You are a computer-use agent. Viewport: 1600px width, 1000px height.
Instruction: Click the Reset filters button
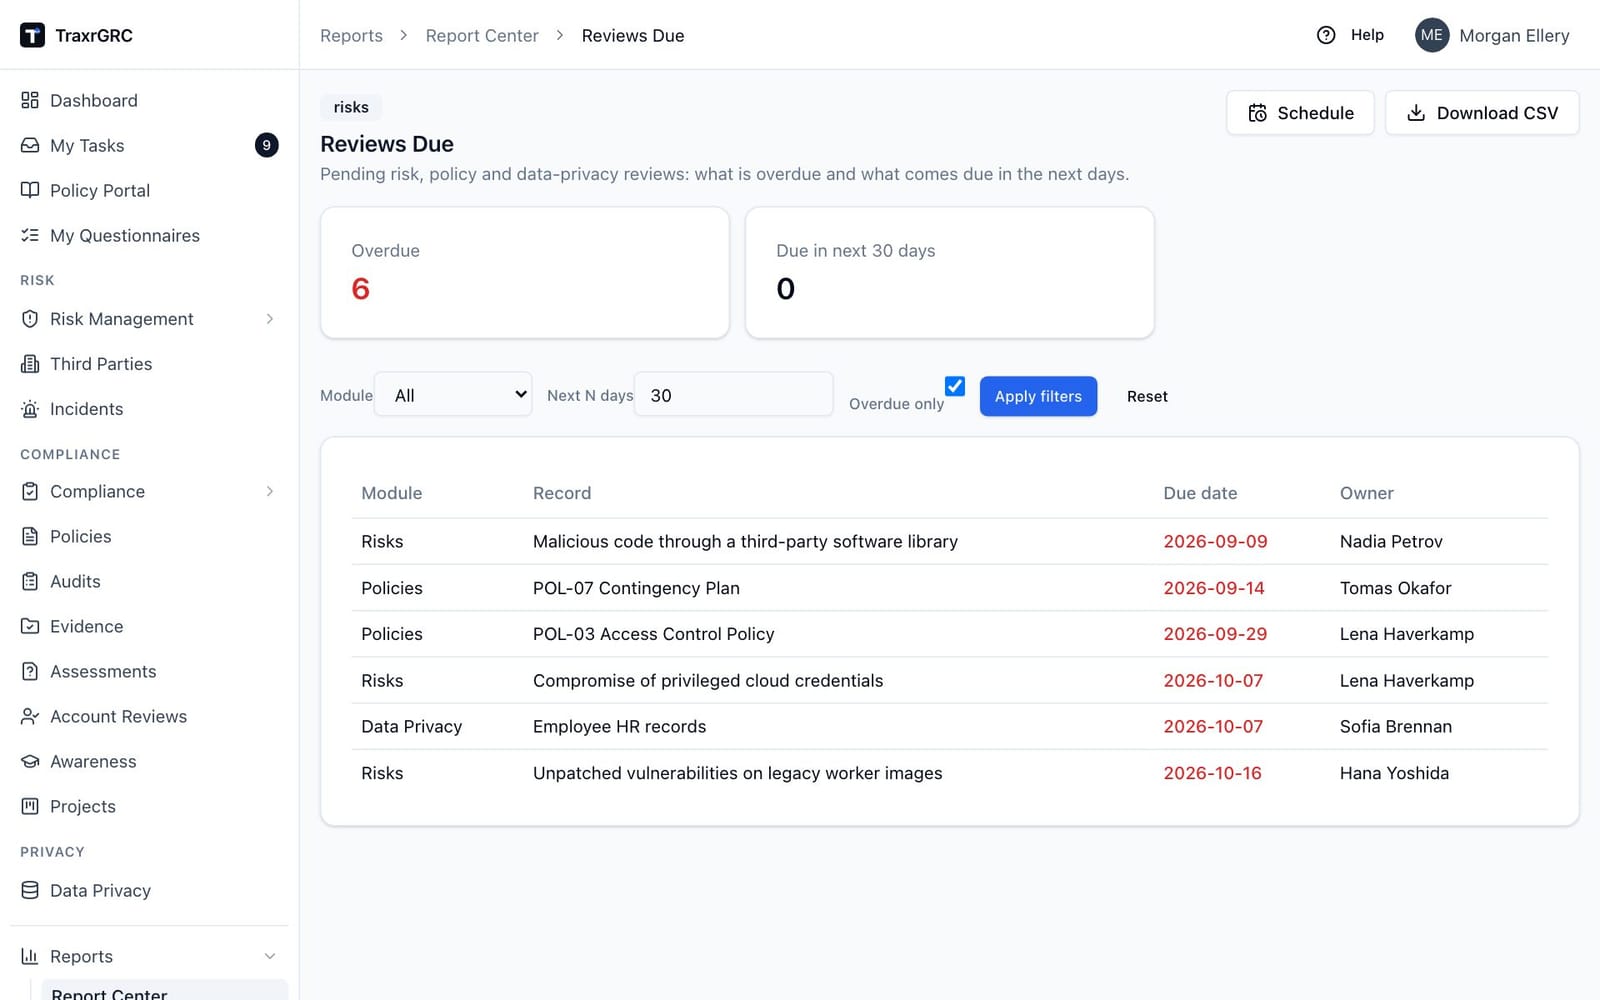click(1147, 396)
